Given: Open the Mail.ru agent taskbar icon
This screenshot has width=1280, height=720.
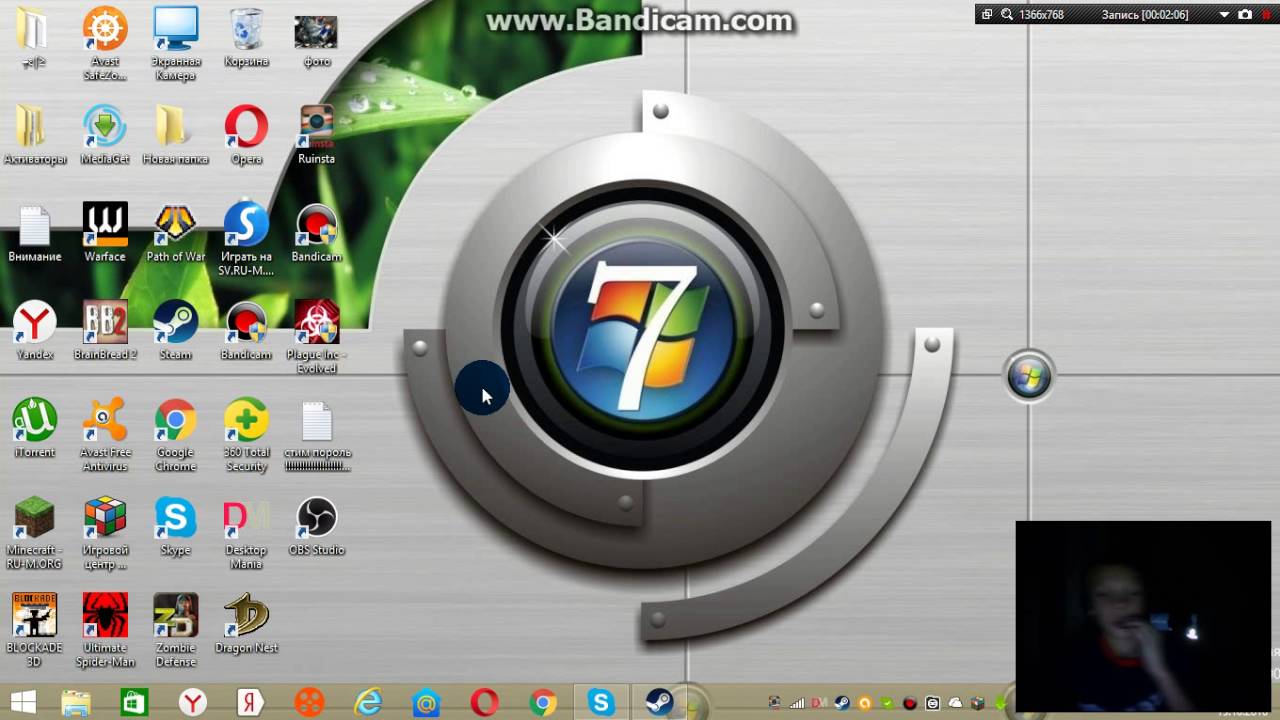Looking at the screenshot, I should click(x=426, y=703).
